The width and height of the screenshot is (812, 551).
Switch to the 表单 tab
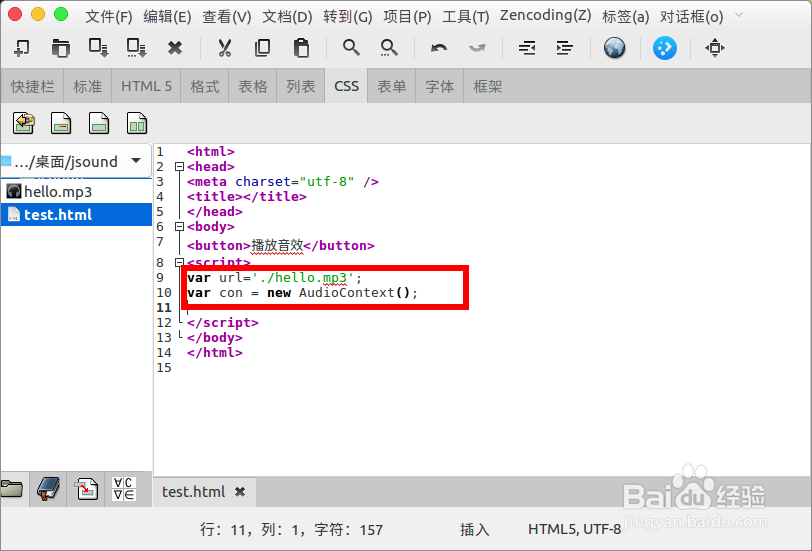pyautogui.click(x=392, y=86)
